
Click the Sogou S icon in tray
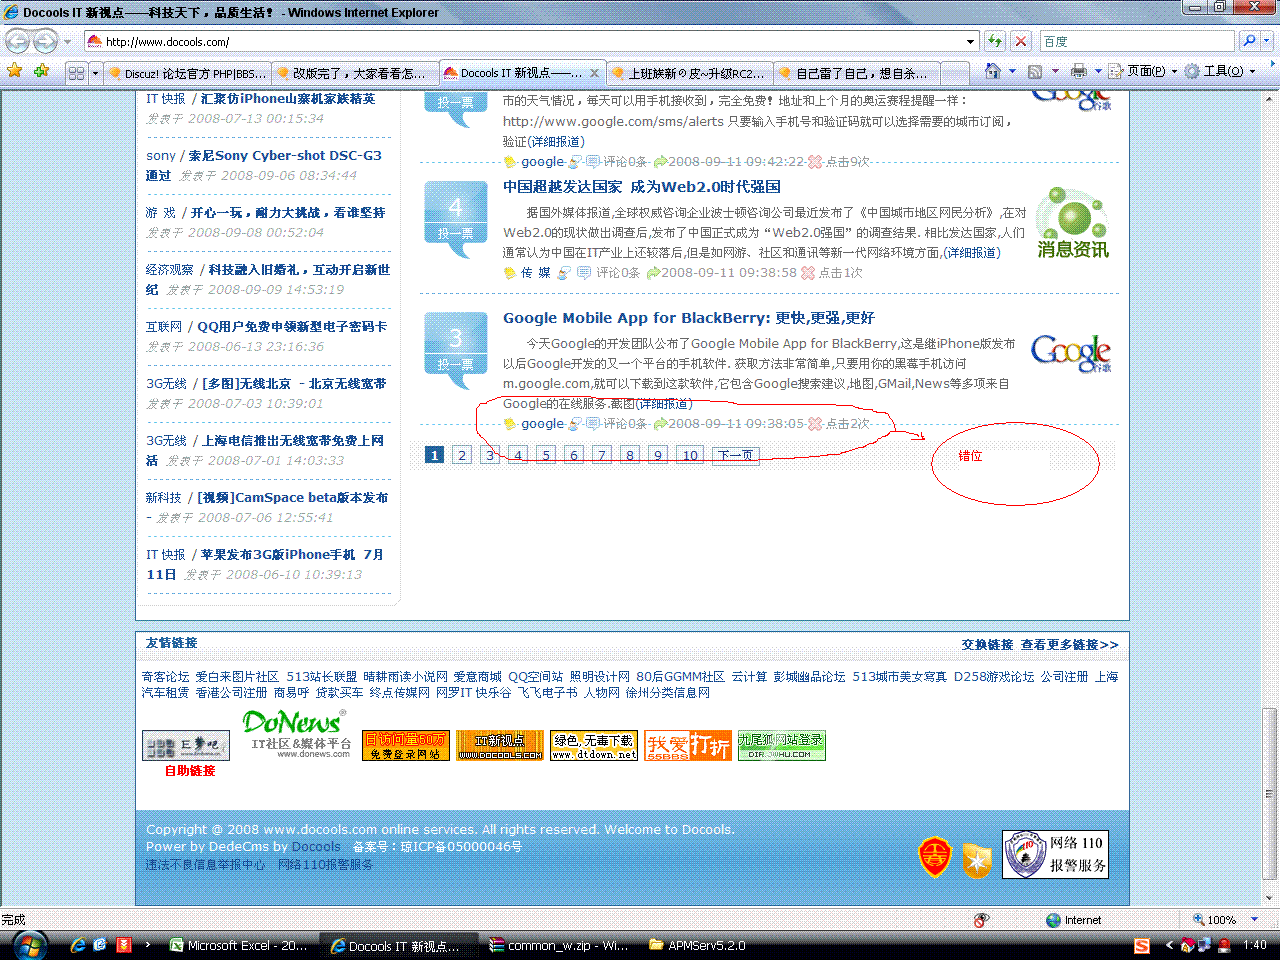click(x=1142, y=945)
